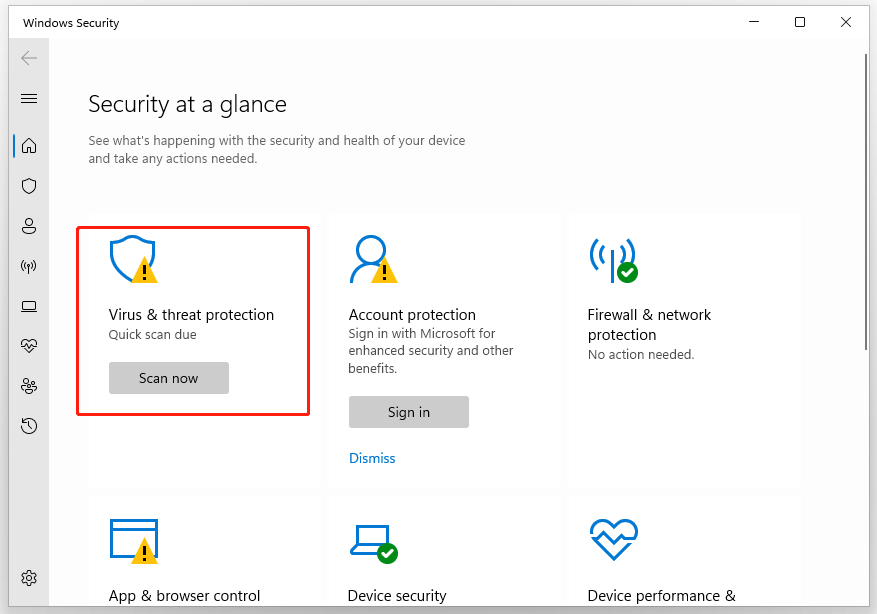Screen dimensions: 877x614
Task: Open Firewall & network antenna icon in sidebar
Action: [x=29, y=266]
